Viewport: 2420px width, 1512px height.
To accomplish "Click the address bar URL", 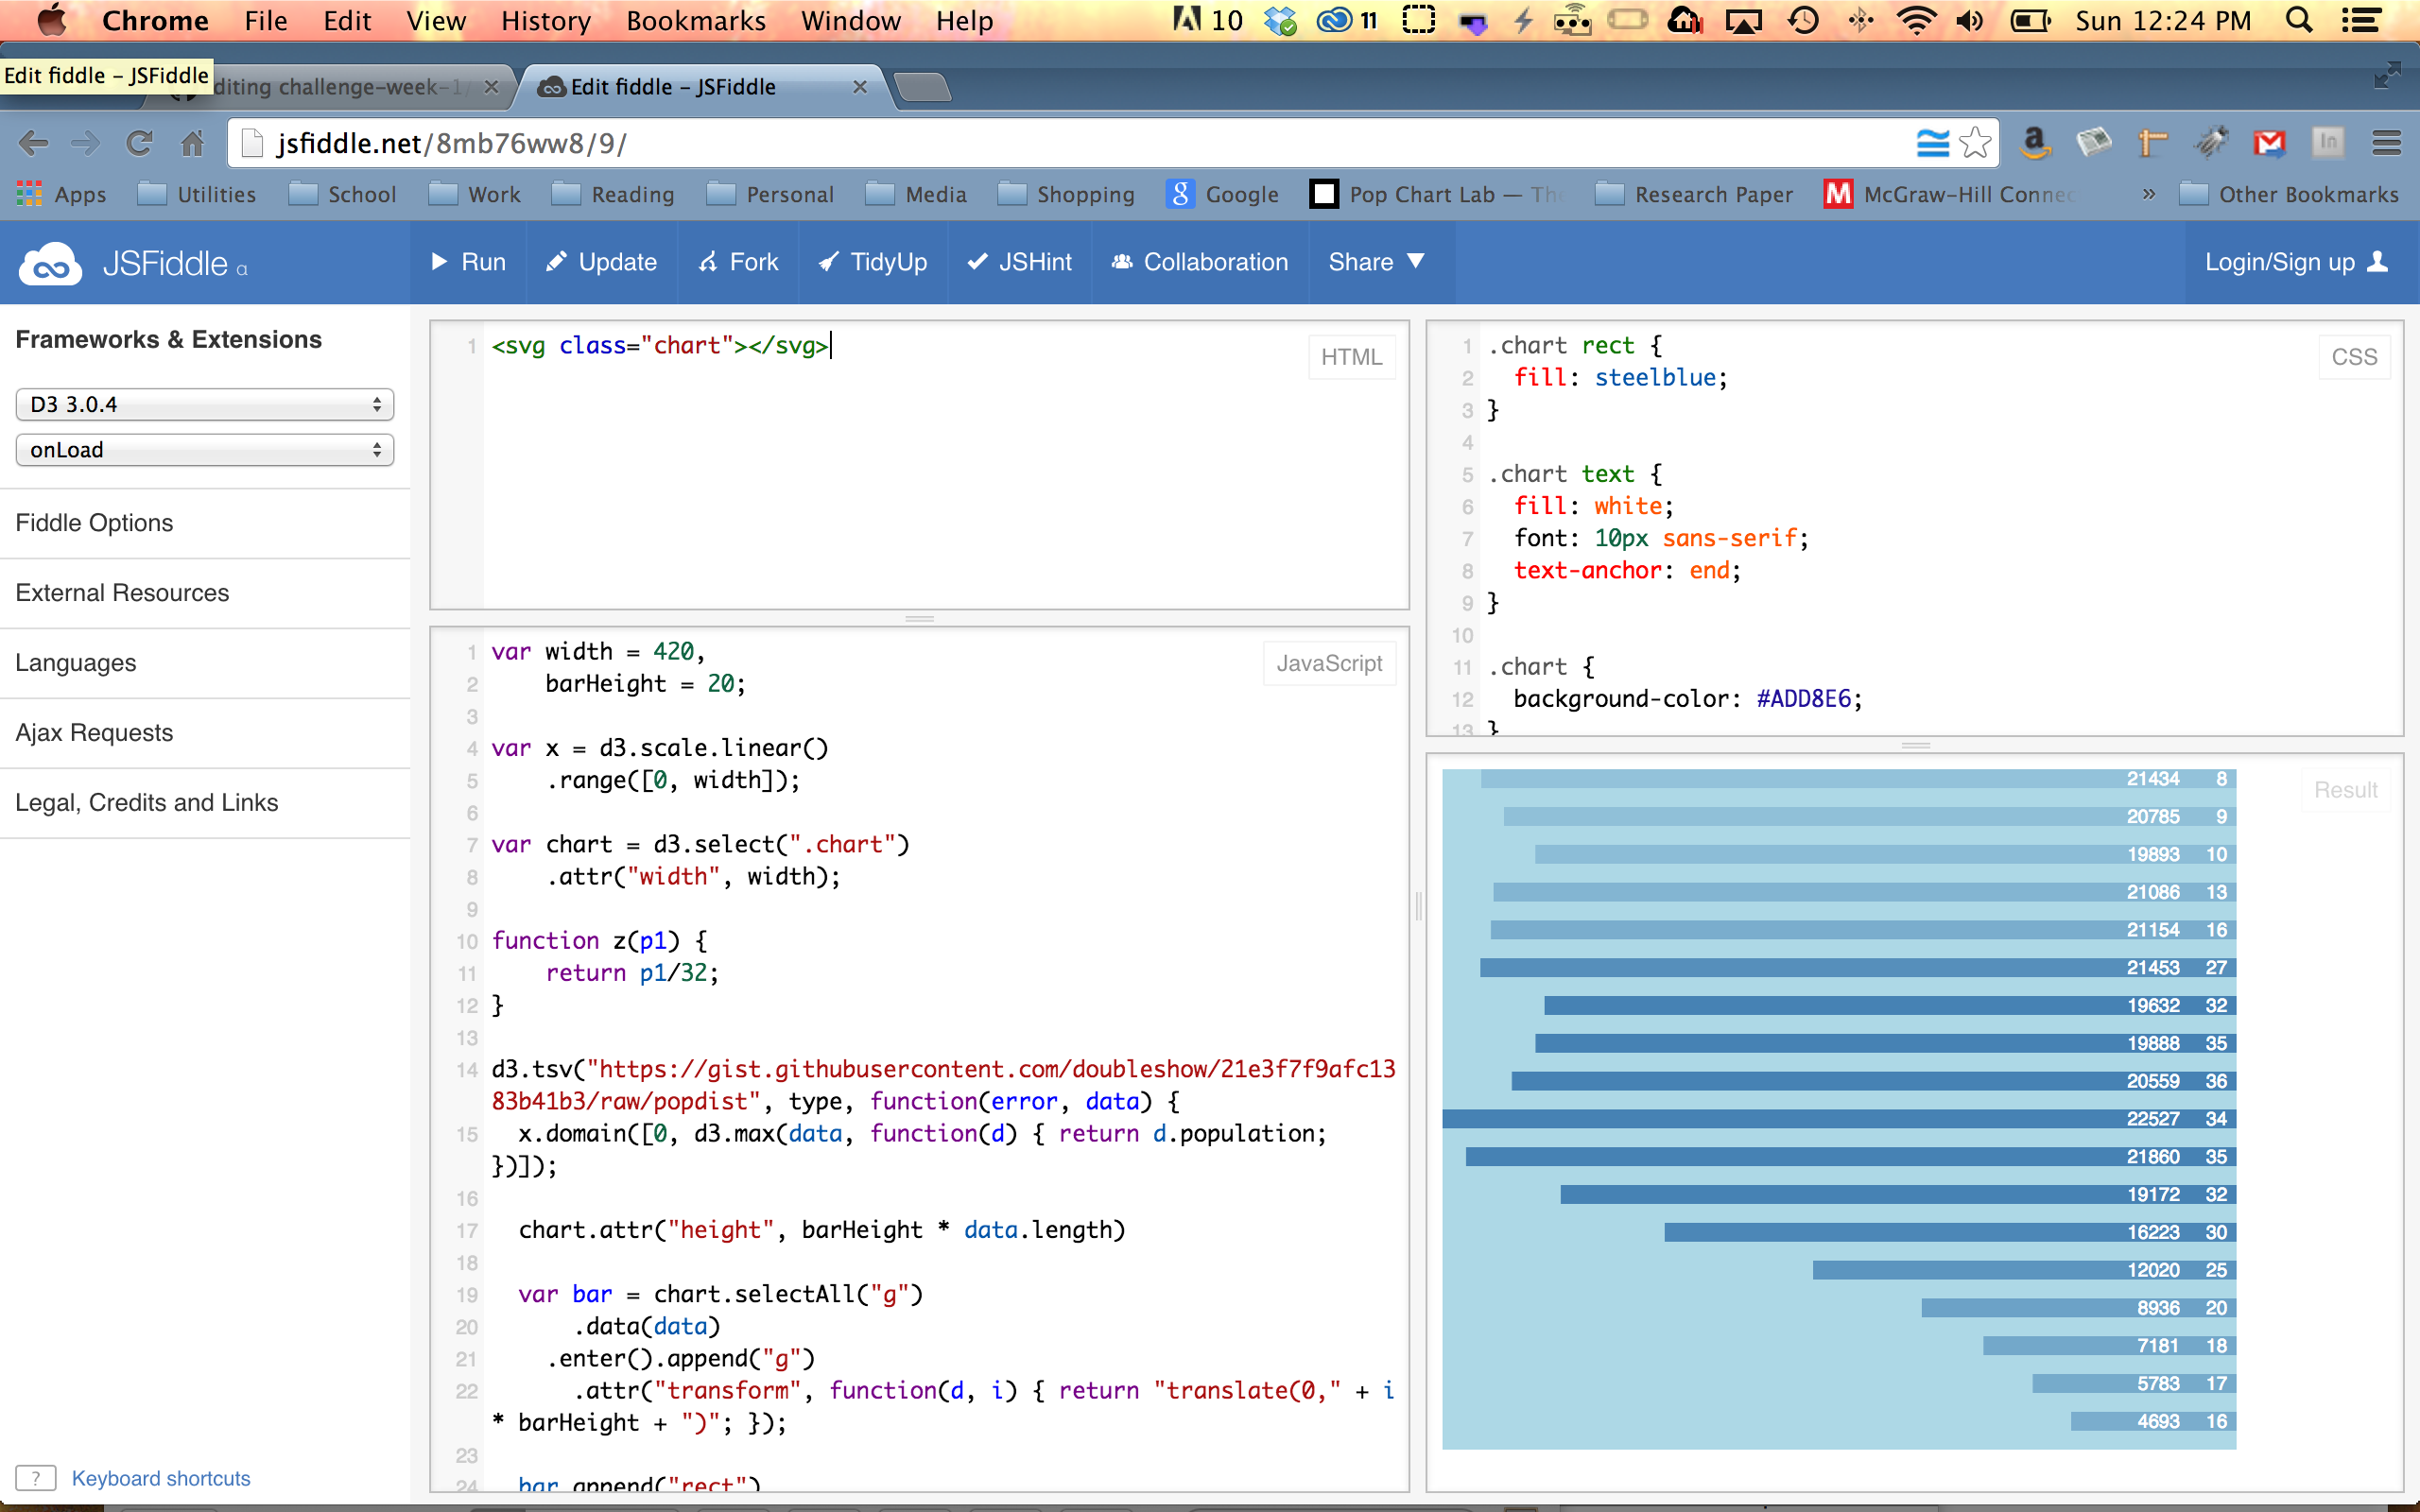I will point(452,144).
